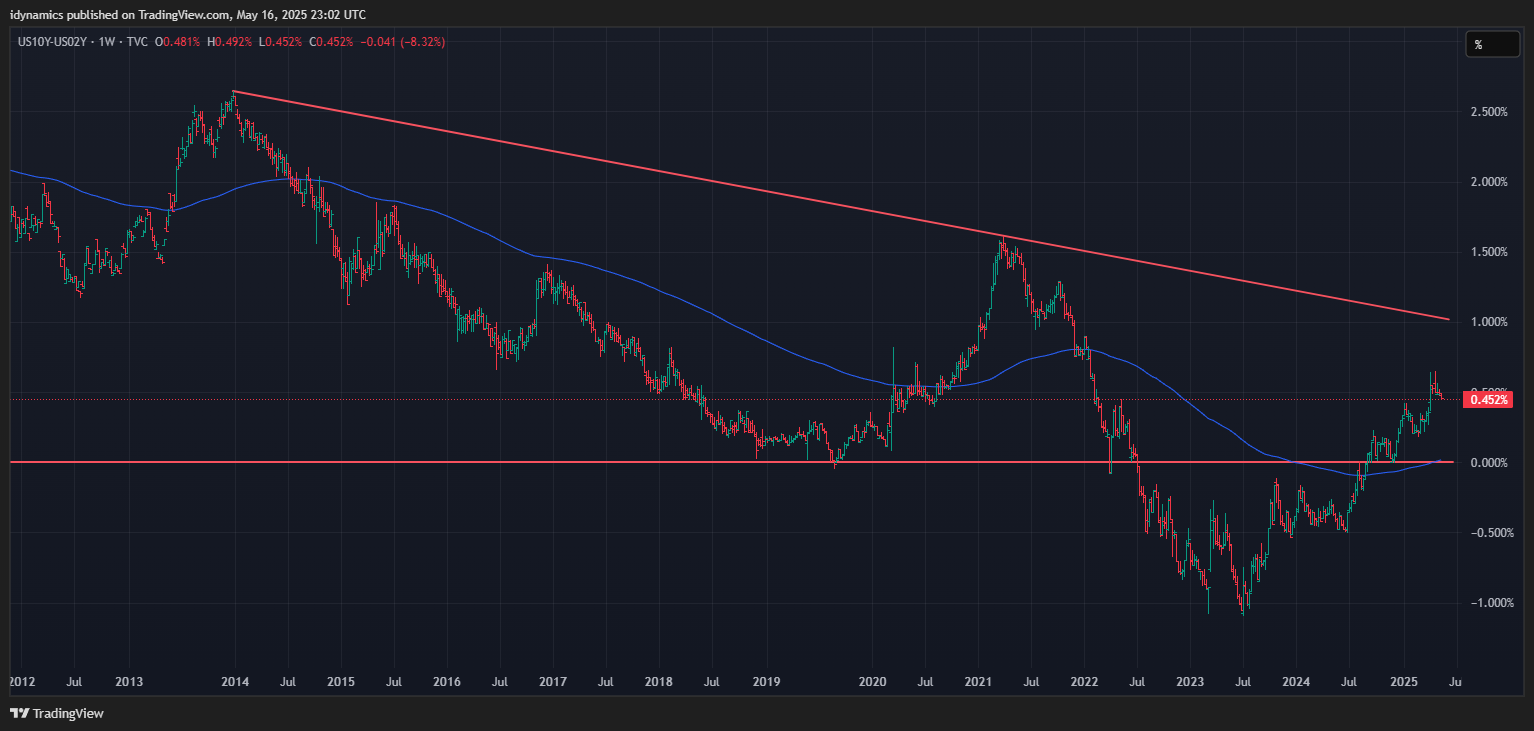The width and height of the screenshot is (1534, 731).
Task: Click the 1.000% price axis label
Action: point(1488,322)
